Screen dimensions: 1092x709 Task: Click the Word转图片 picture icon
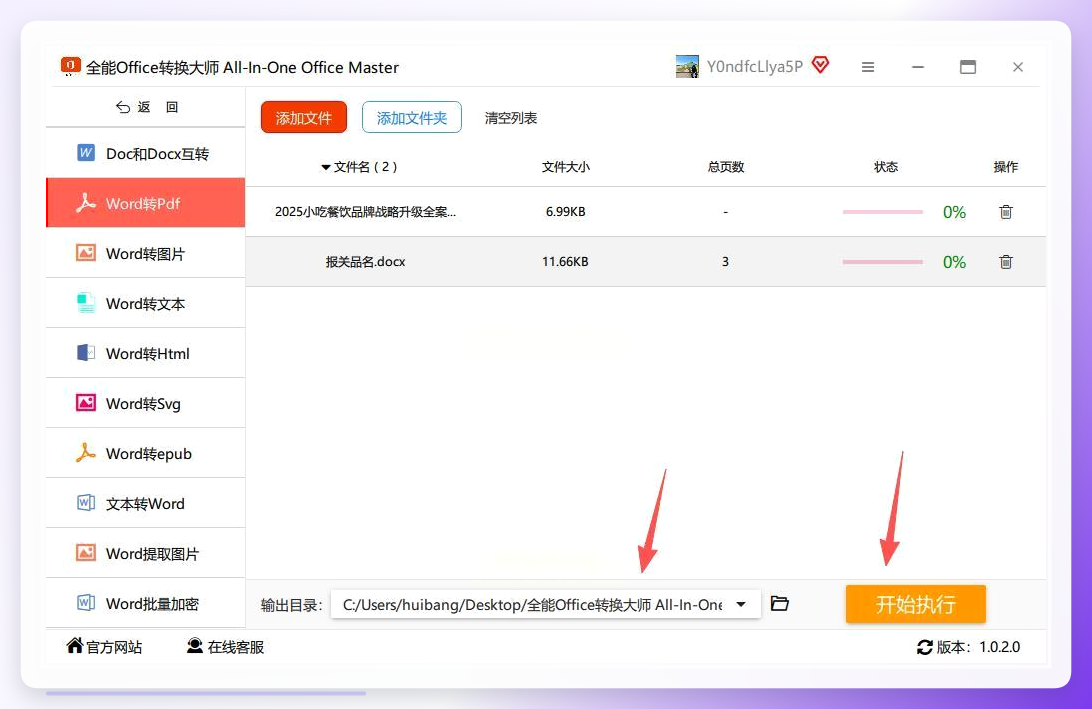pyautogui.click(x=86, y=252)
